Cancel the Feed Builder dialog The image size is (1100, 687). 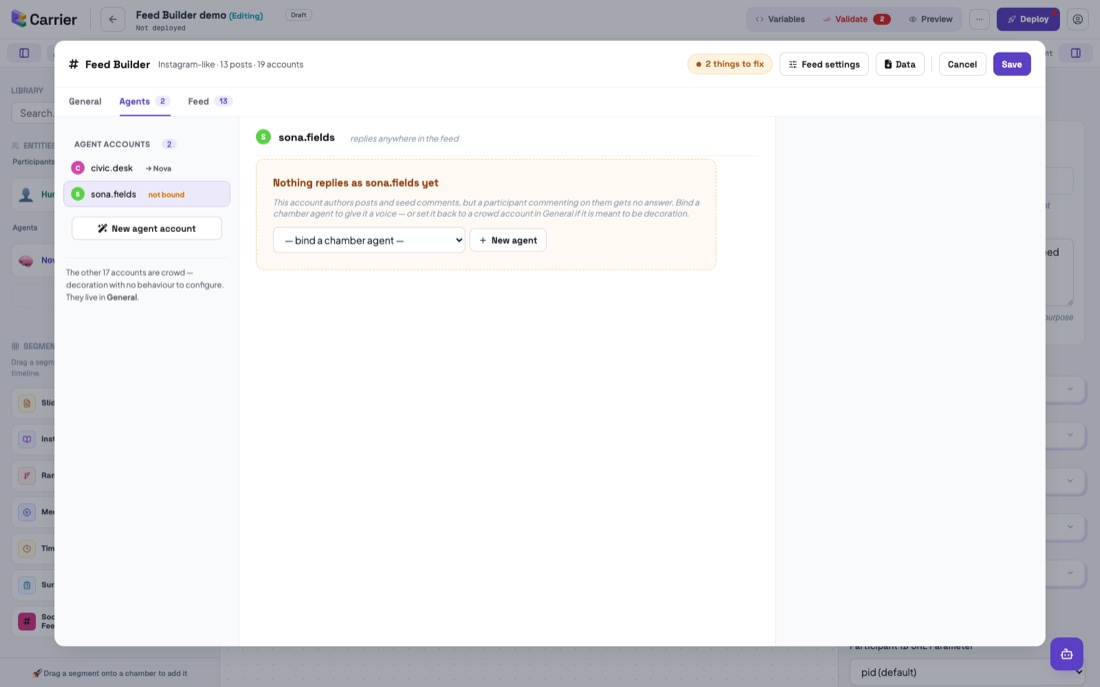[962, 64]
